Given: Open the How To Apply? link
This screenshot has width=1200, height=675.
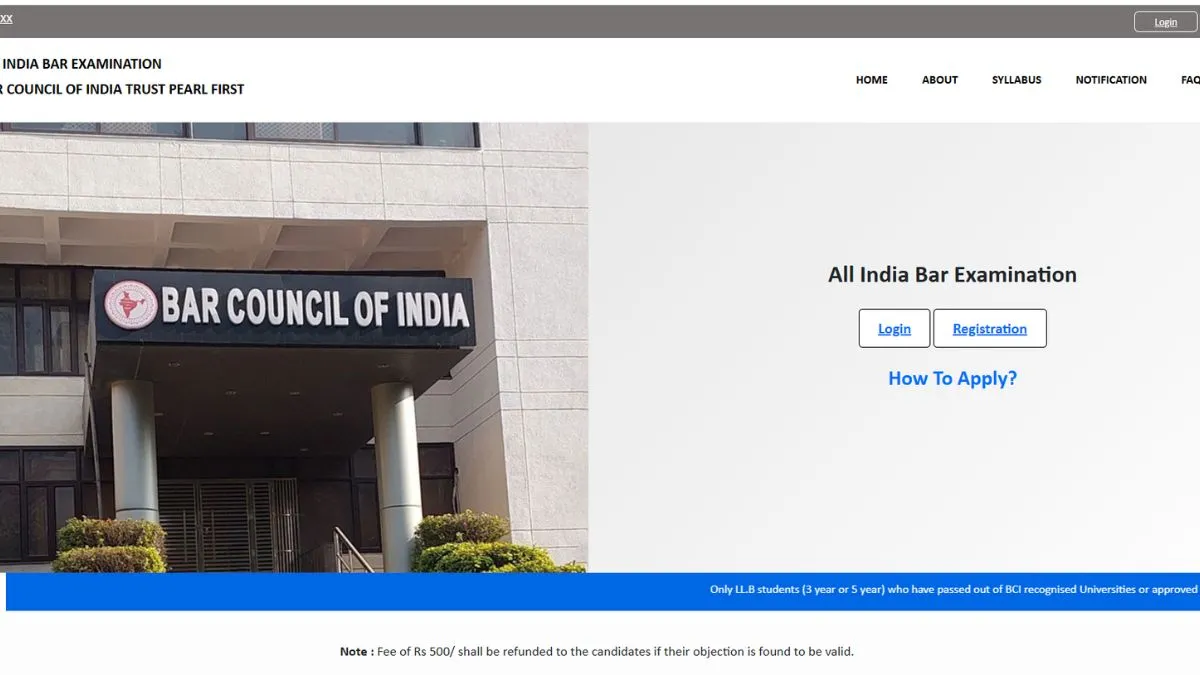Looking at the screenshot, I should [x=952, y=378].
